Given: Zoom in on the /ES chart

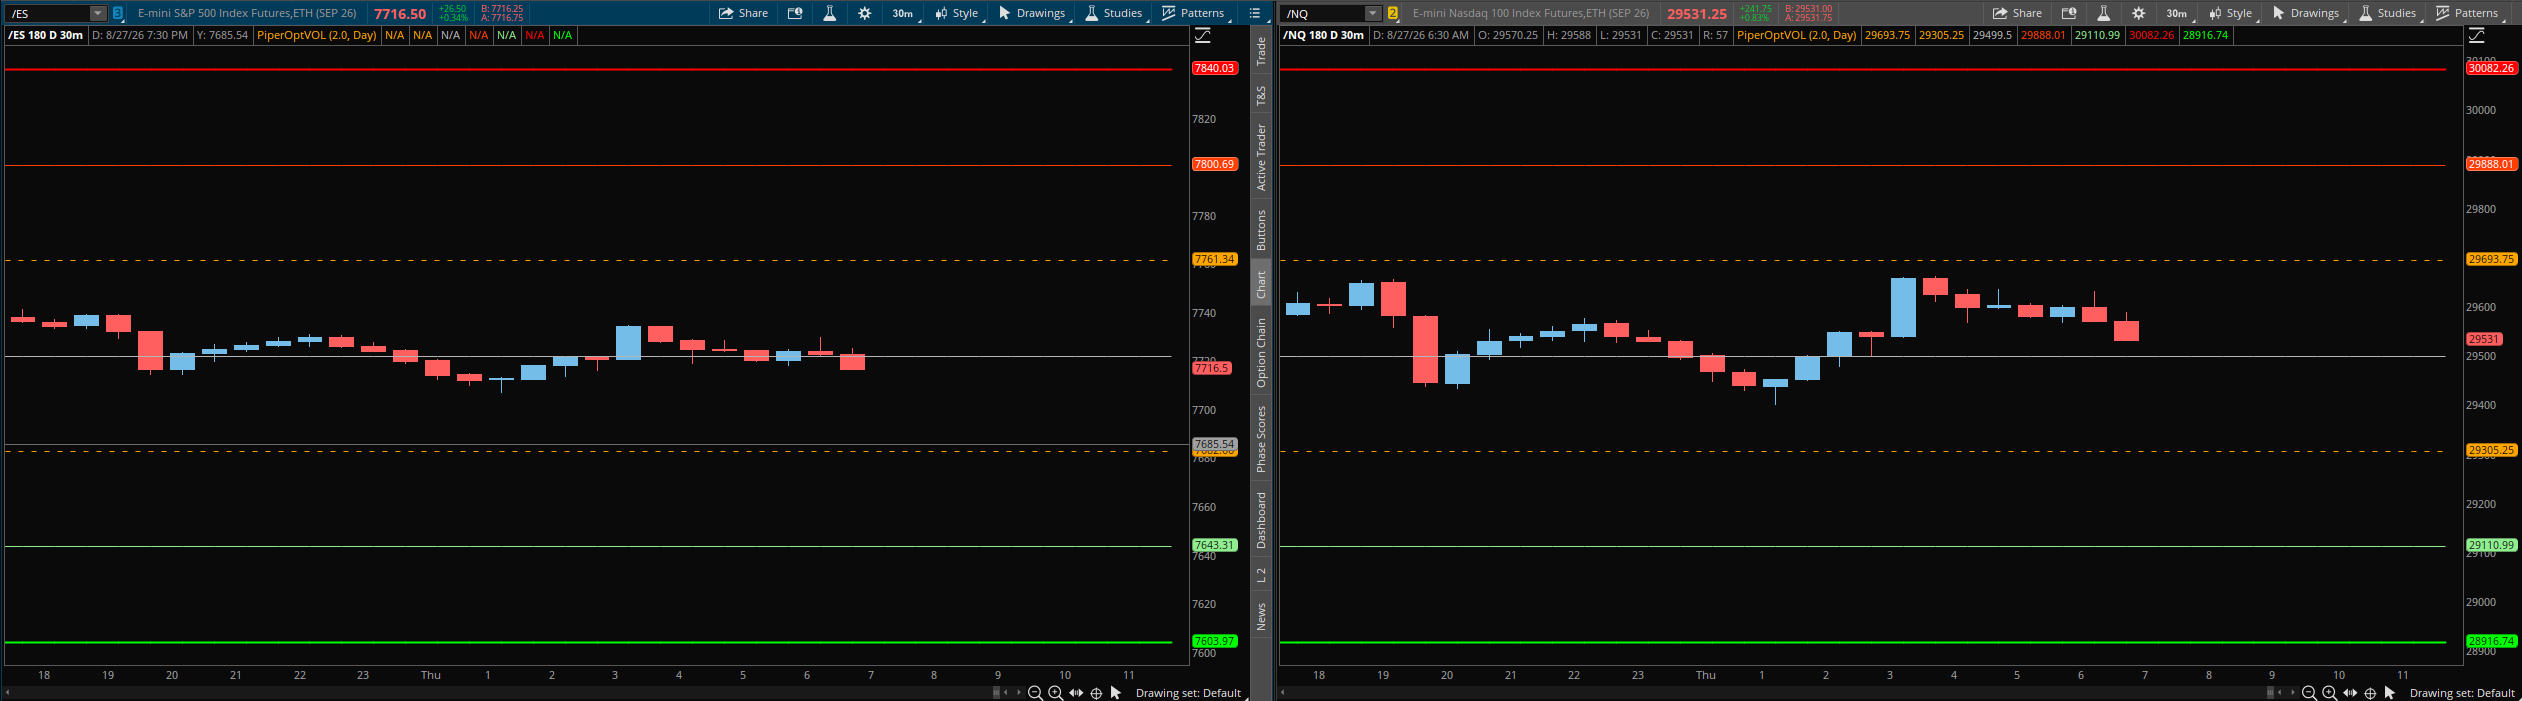Looking at the screenshot, I should coord(1055,693).
